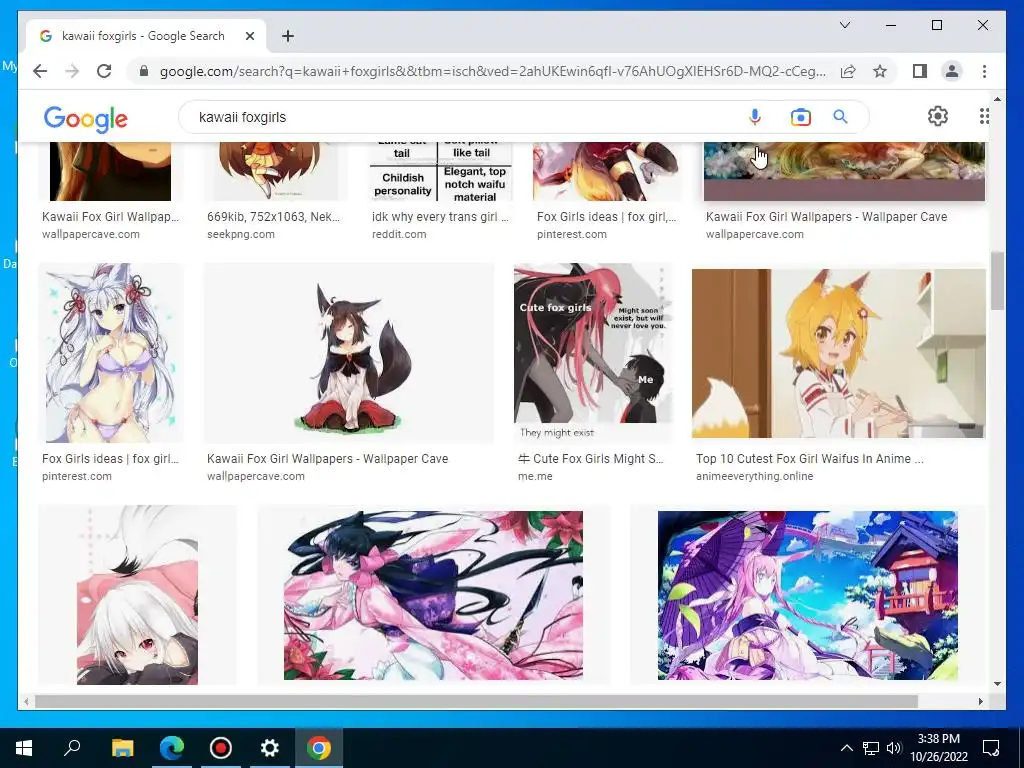This screenshot has height=768, width=1024.
Task: Show hidden system tray icons
Action: tap(846, 748)
